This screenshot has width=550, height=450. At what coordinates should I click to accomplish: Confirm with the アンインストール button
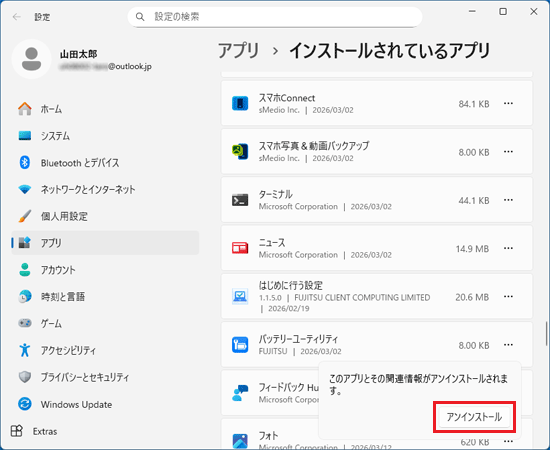(474, 417)
